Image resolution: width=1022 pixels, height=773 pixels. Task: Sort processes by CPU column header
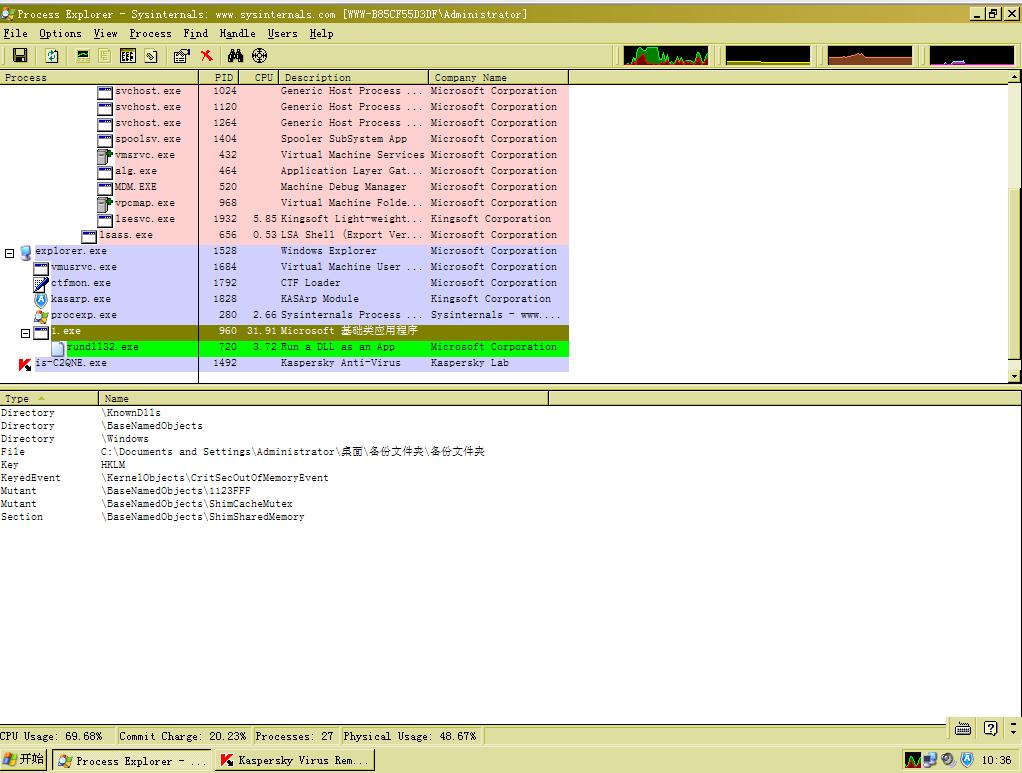tap(263, 77)
